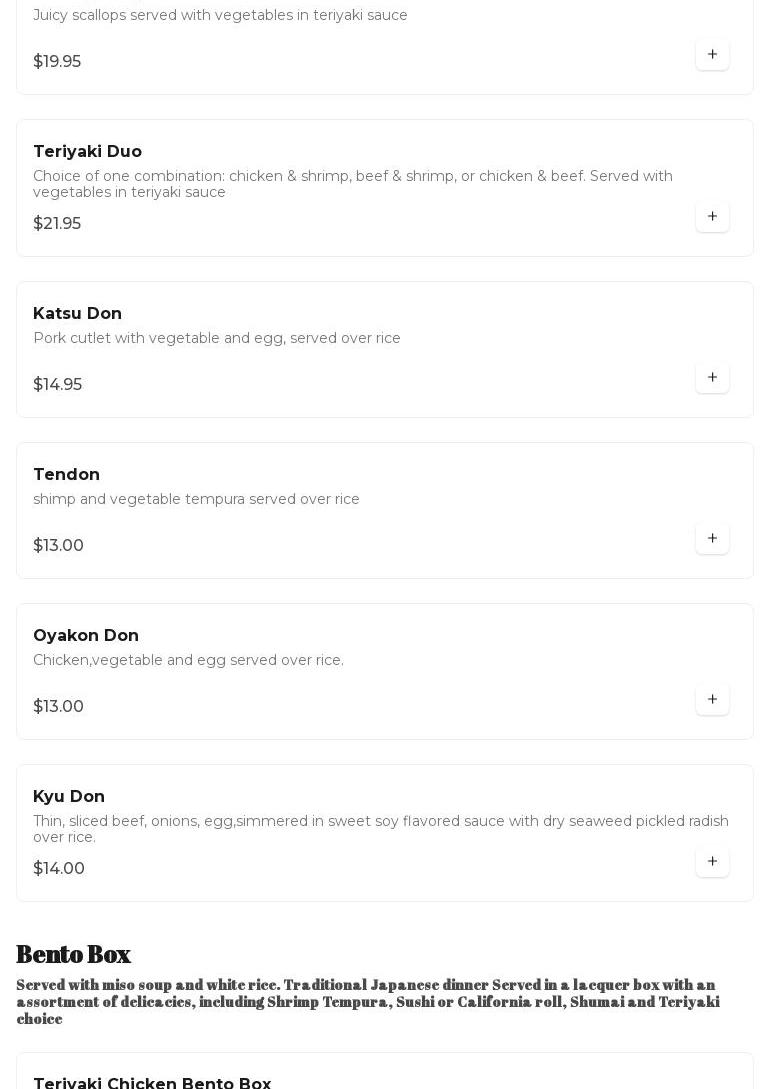Screen dimensions: 770x1089
Task: Click the Kyu Don sliced beef description
Action: pos(380,829)
